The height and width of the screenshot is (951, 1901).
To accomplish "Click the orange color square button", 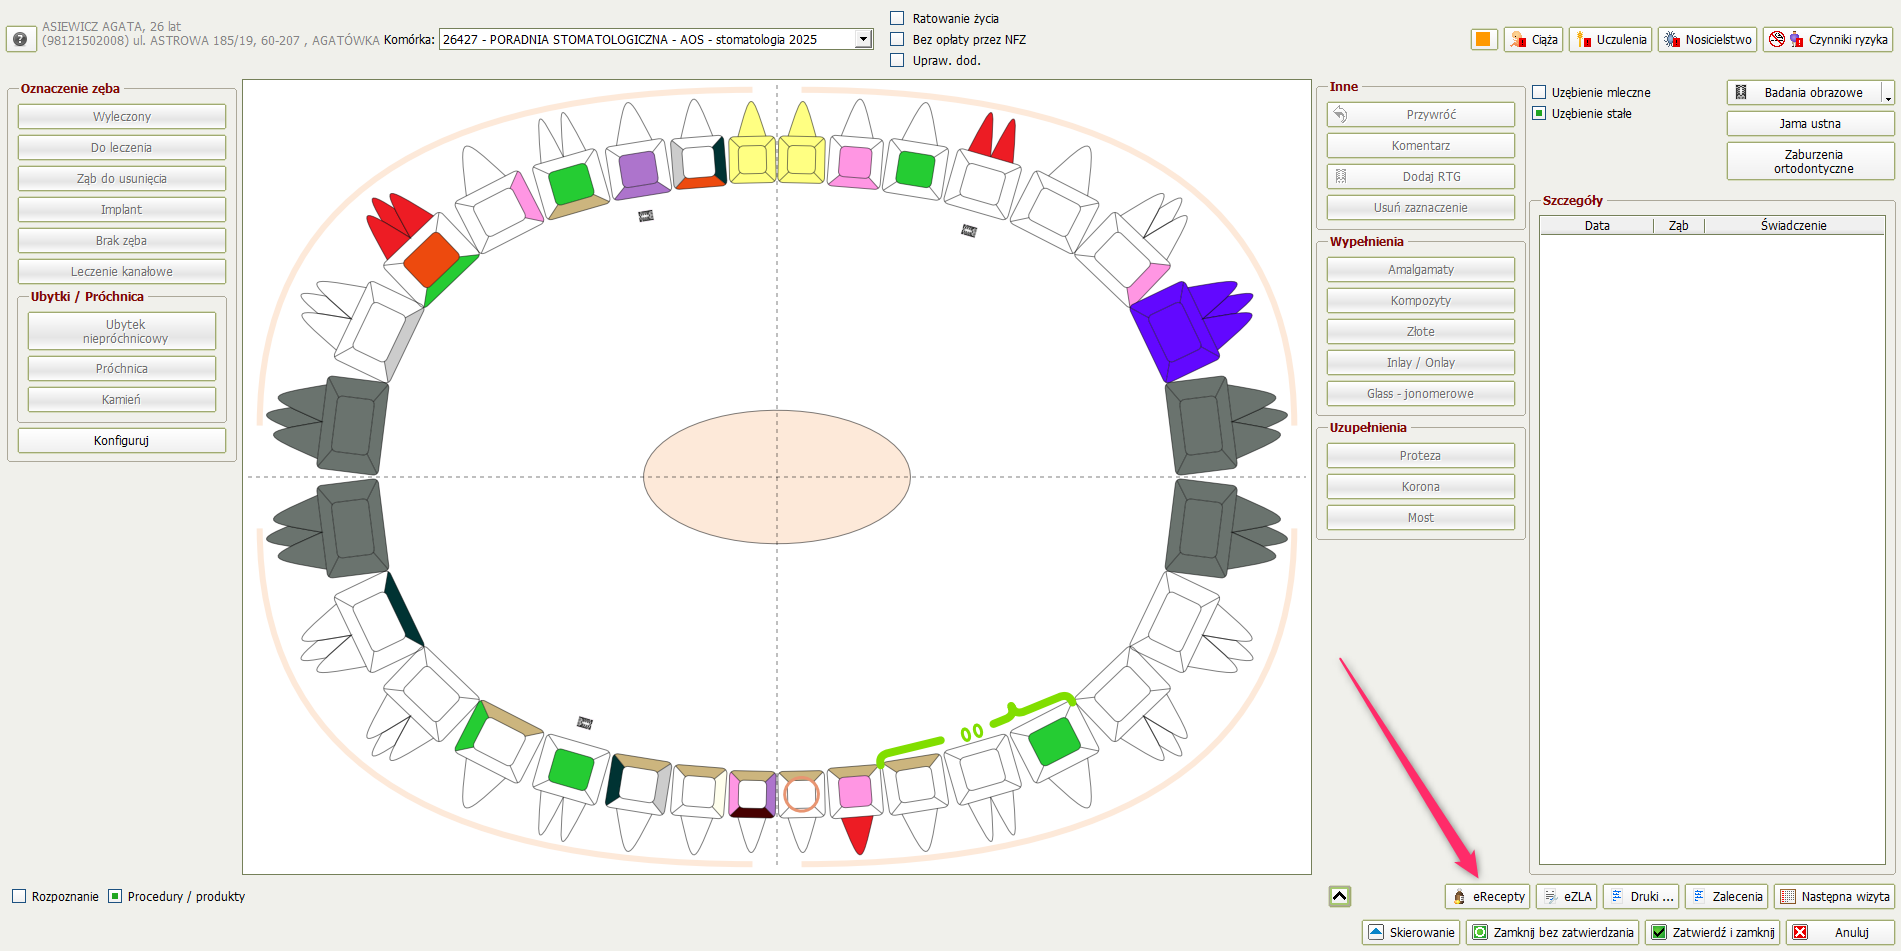I will pos(1483,39).
